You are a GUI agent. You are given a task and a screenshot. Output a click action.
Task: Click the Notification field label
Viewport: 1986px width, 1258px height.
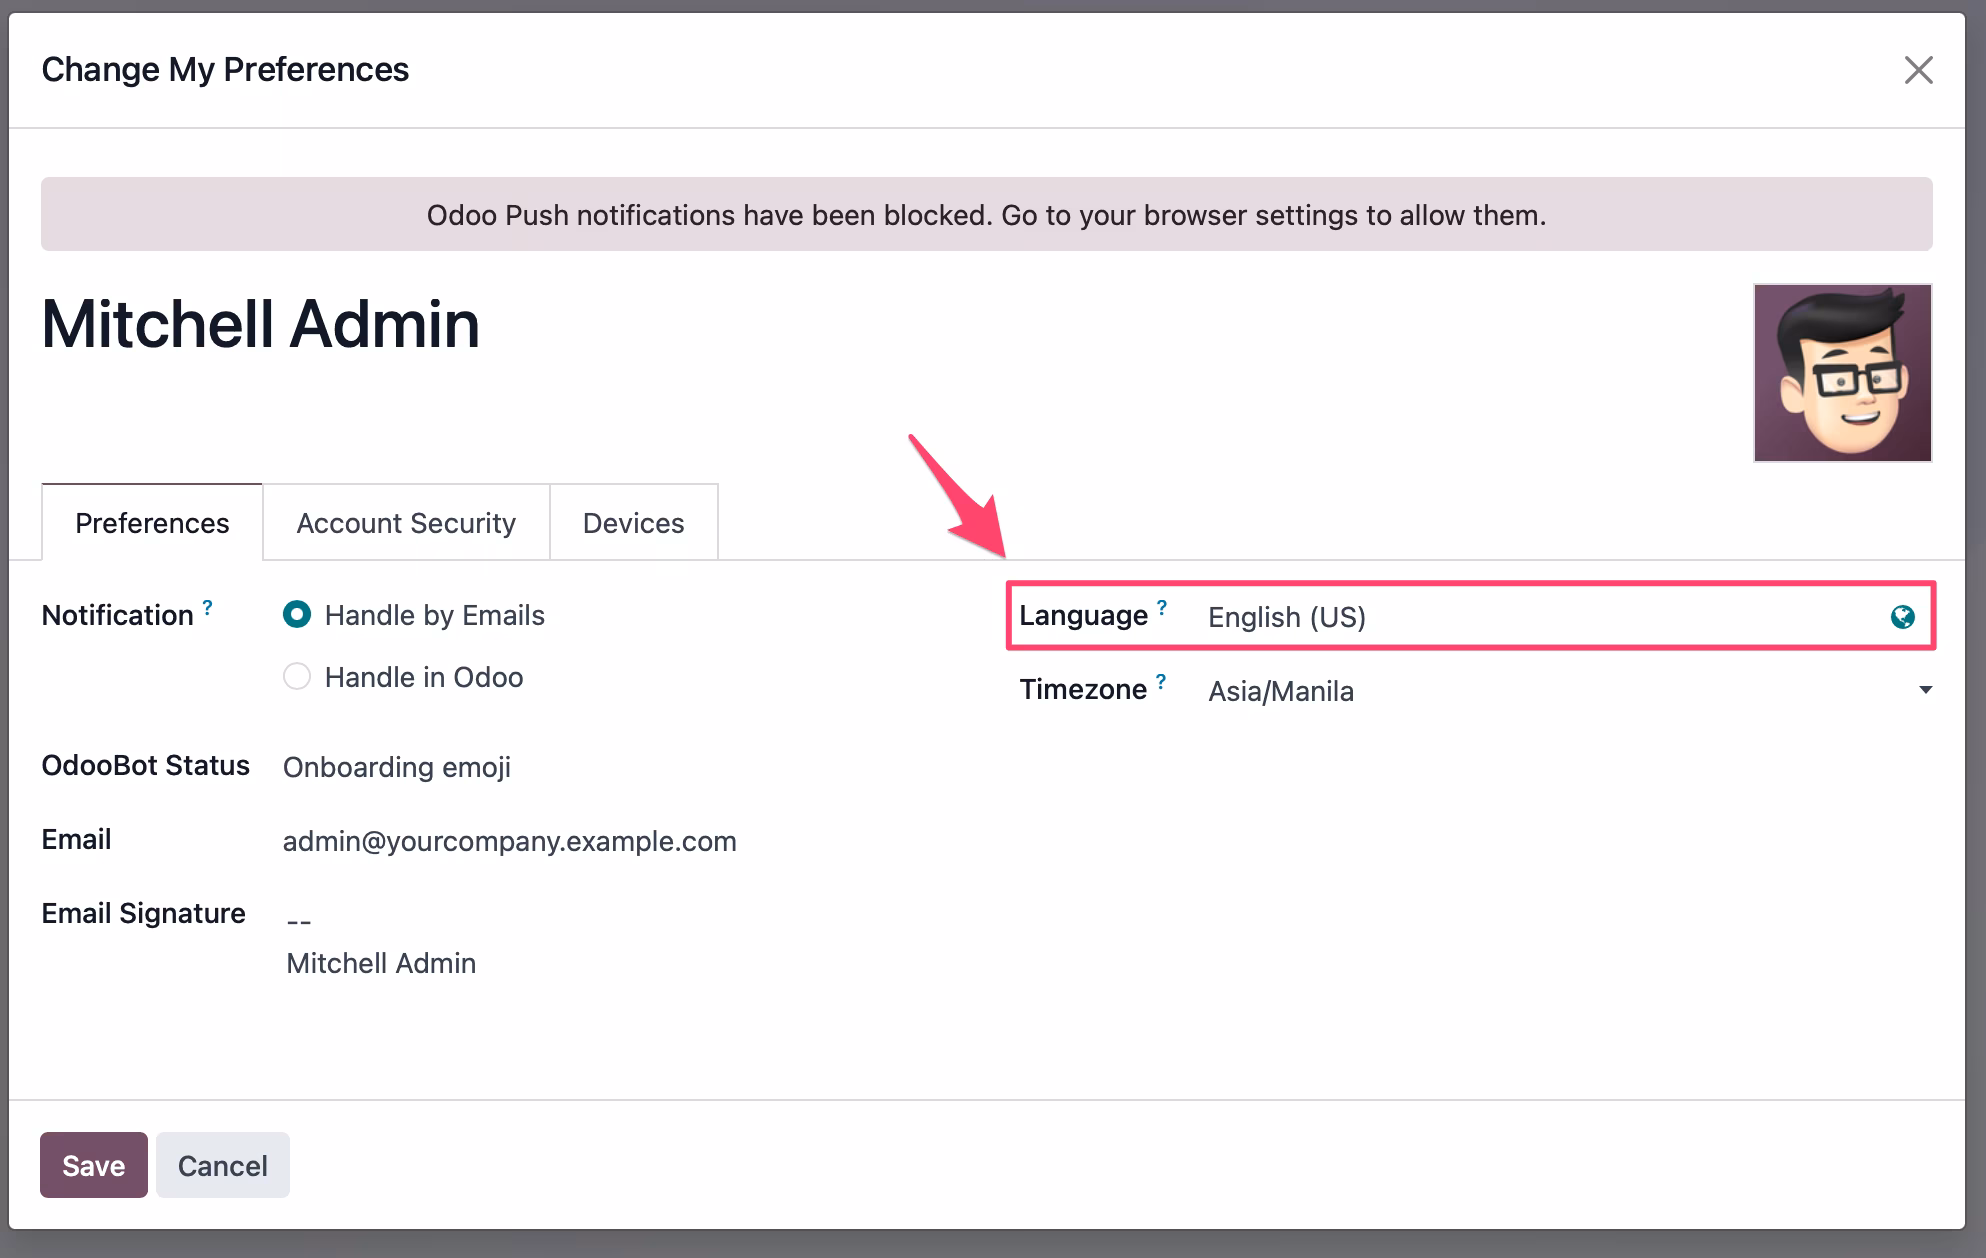117,615
